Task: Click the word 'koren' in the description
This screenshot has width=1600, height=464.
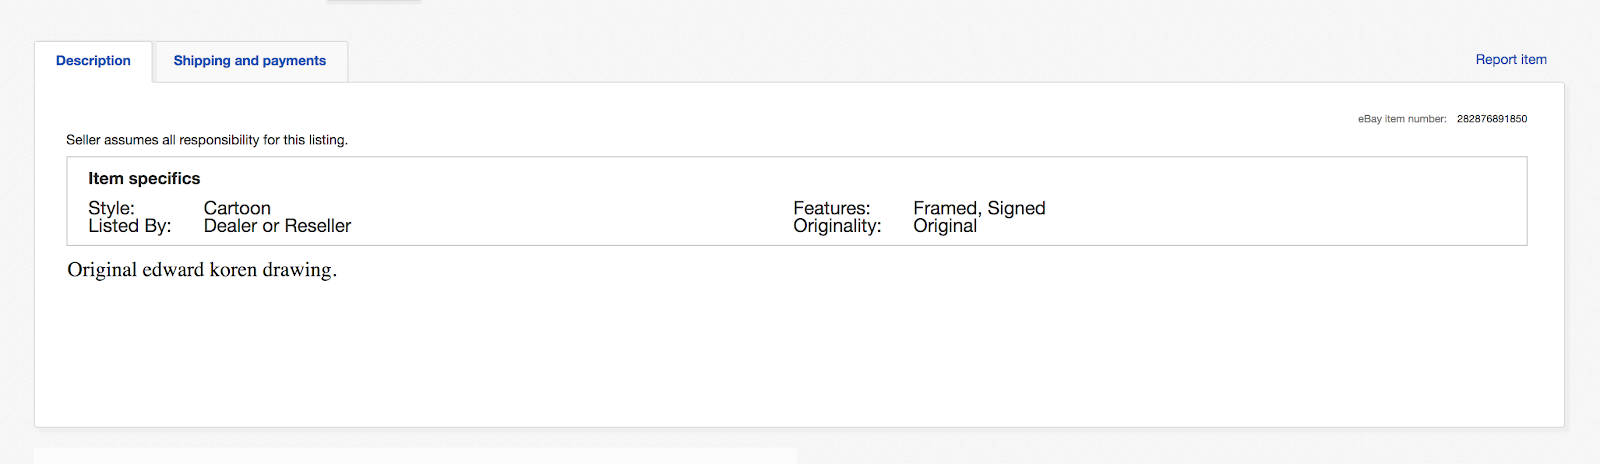Action: (233, 270)
